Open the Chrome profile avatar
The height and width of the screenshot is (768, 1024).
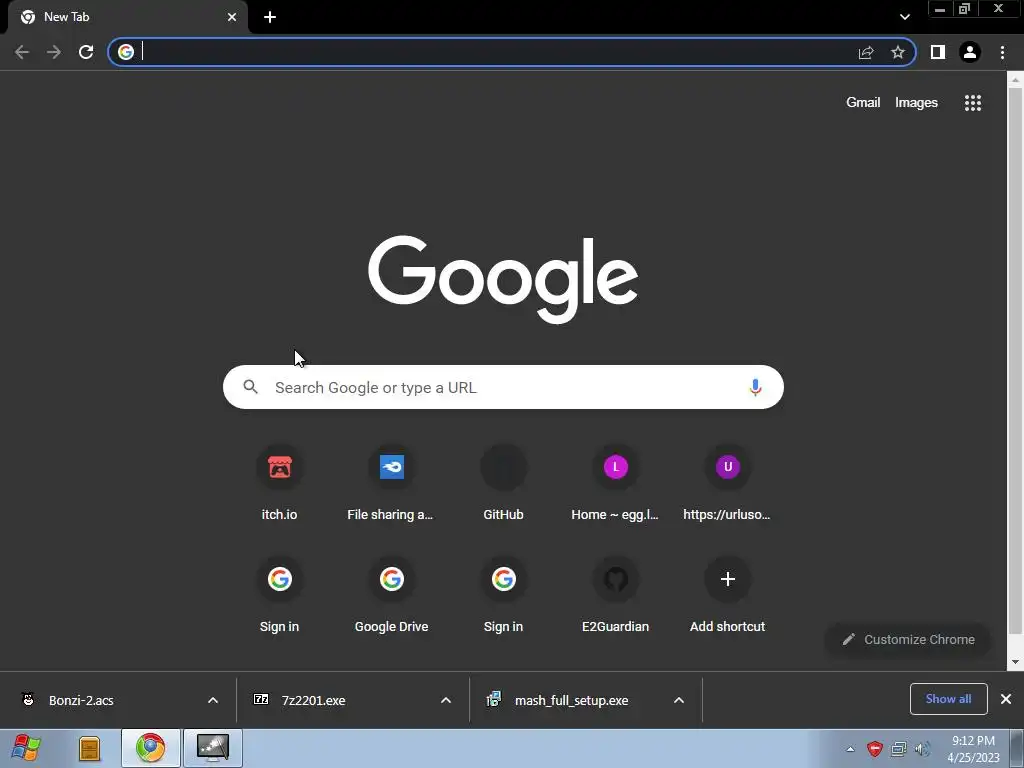click(x=970, y=52)
